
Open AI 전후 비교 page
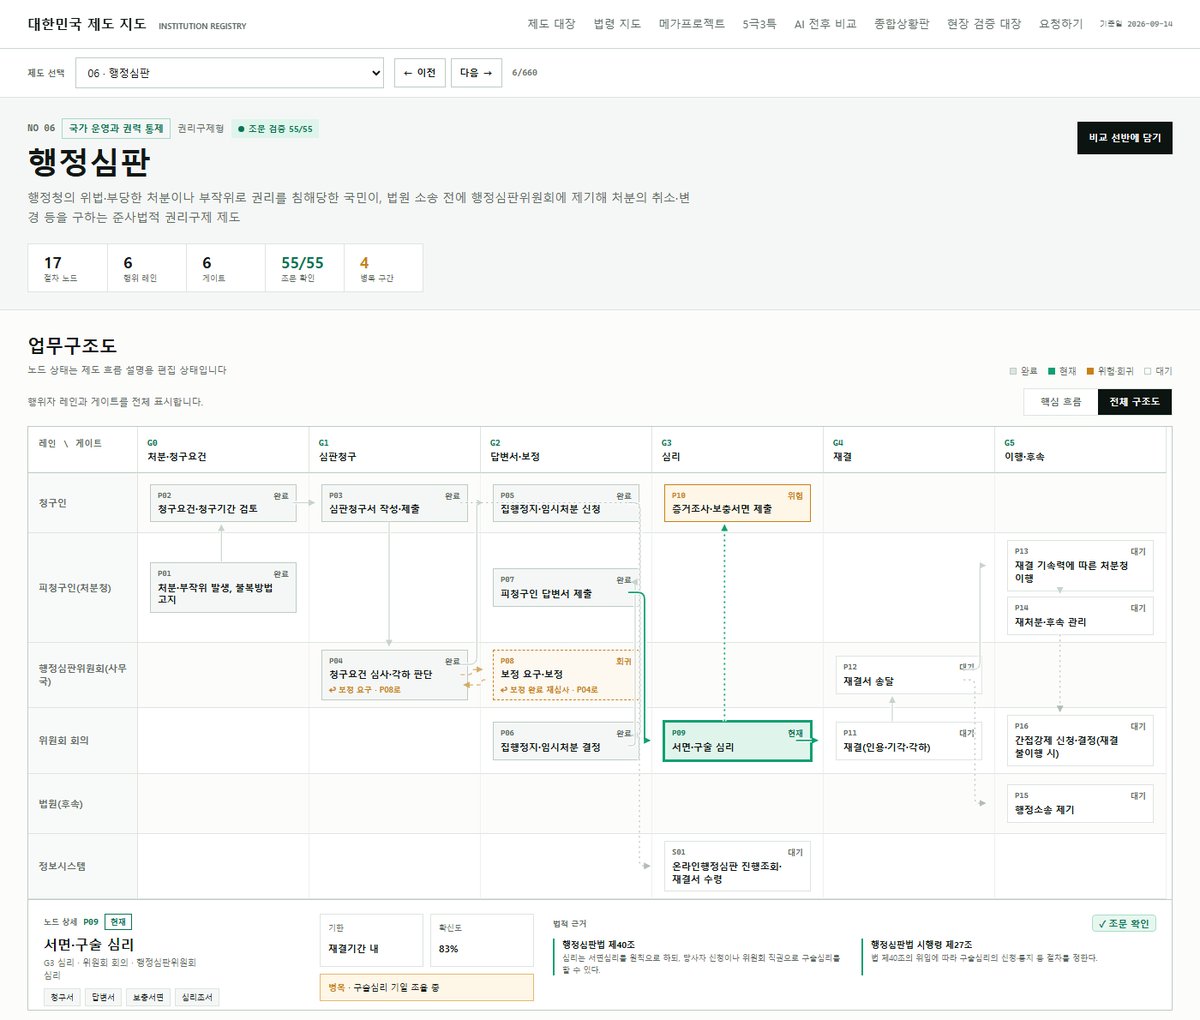(825, 24)
